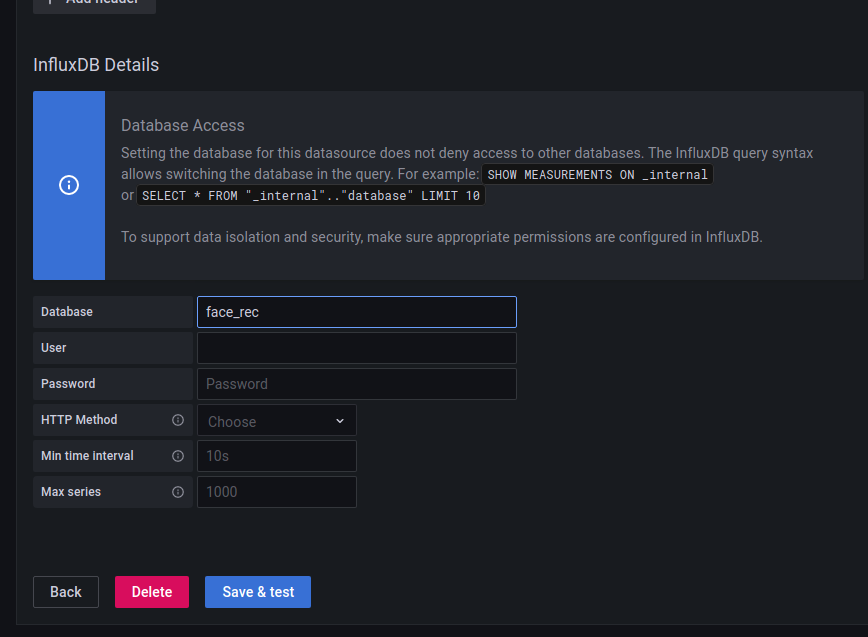Image resolution: width=868 pixels, height=637 pixels.
Task: Click the Min time interval info icon
Action: [x=178, y=456]
